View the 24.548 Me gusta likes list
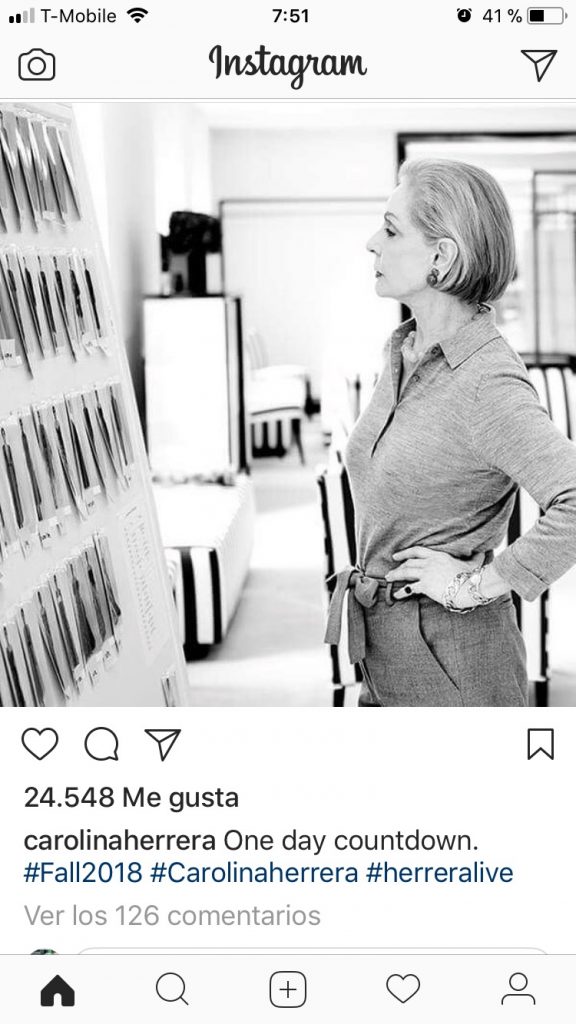This screenshot has height=1024, width=576. (x=131, y=797)
